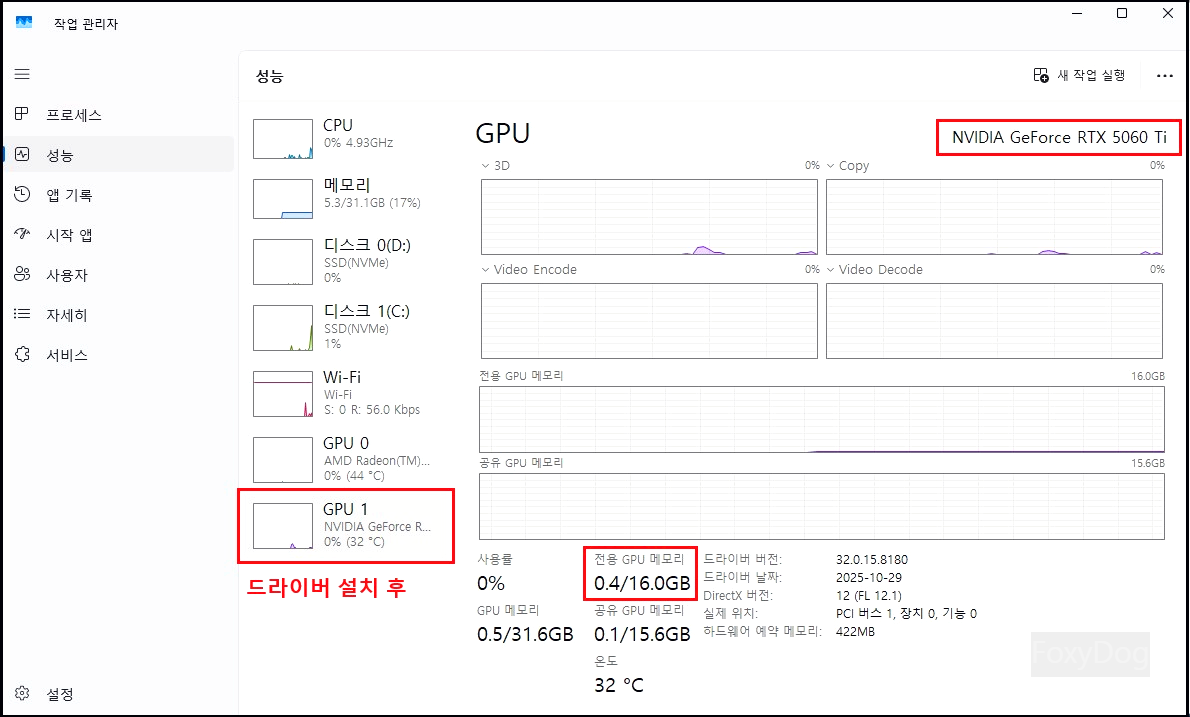This screenshot has height=717, width=1190.
Task: Click the 공유 GPU 메모리 usage graph
Action: (822, 507)
